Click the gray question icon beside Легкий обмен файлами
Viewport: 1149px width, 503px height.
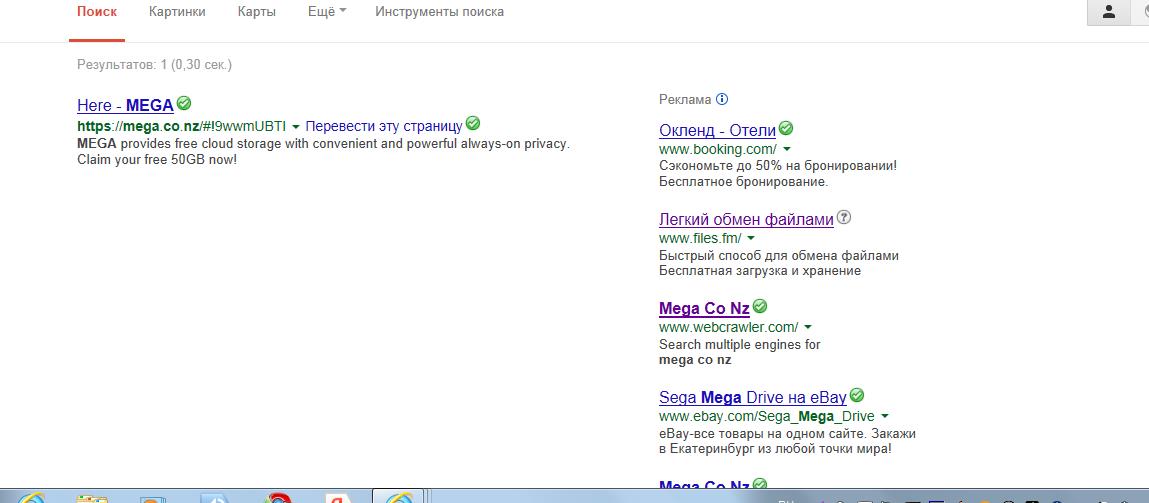[844, 218]
